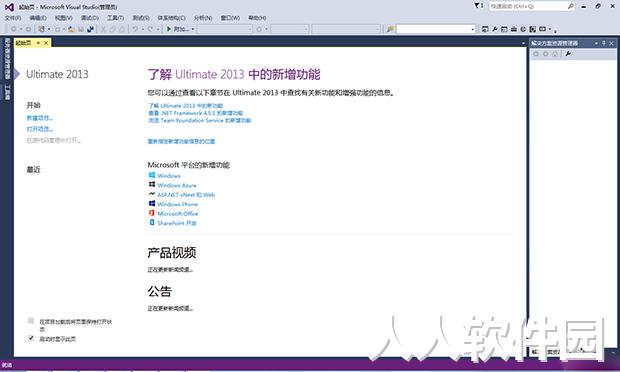Click the New Project link under 开始

click(40, 118)
